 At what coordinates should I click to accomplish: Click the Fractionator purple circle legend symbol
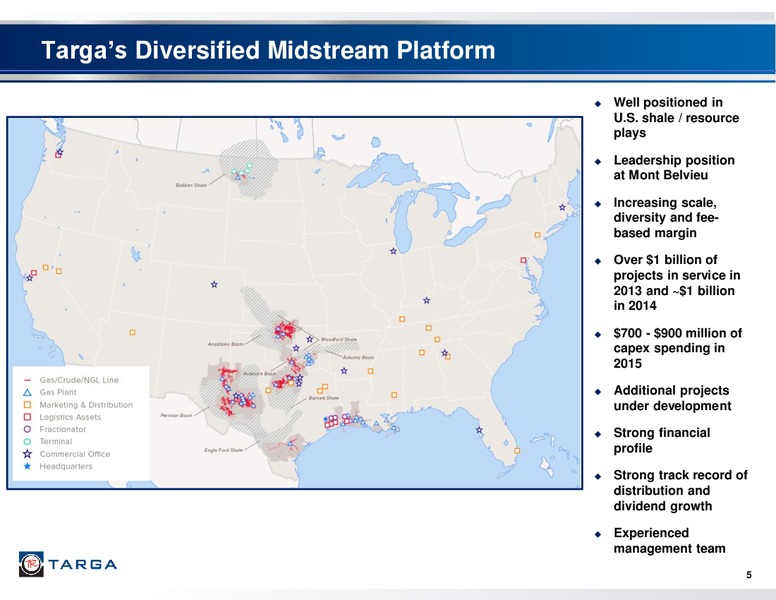27,429
